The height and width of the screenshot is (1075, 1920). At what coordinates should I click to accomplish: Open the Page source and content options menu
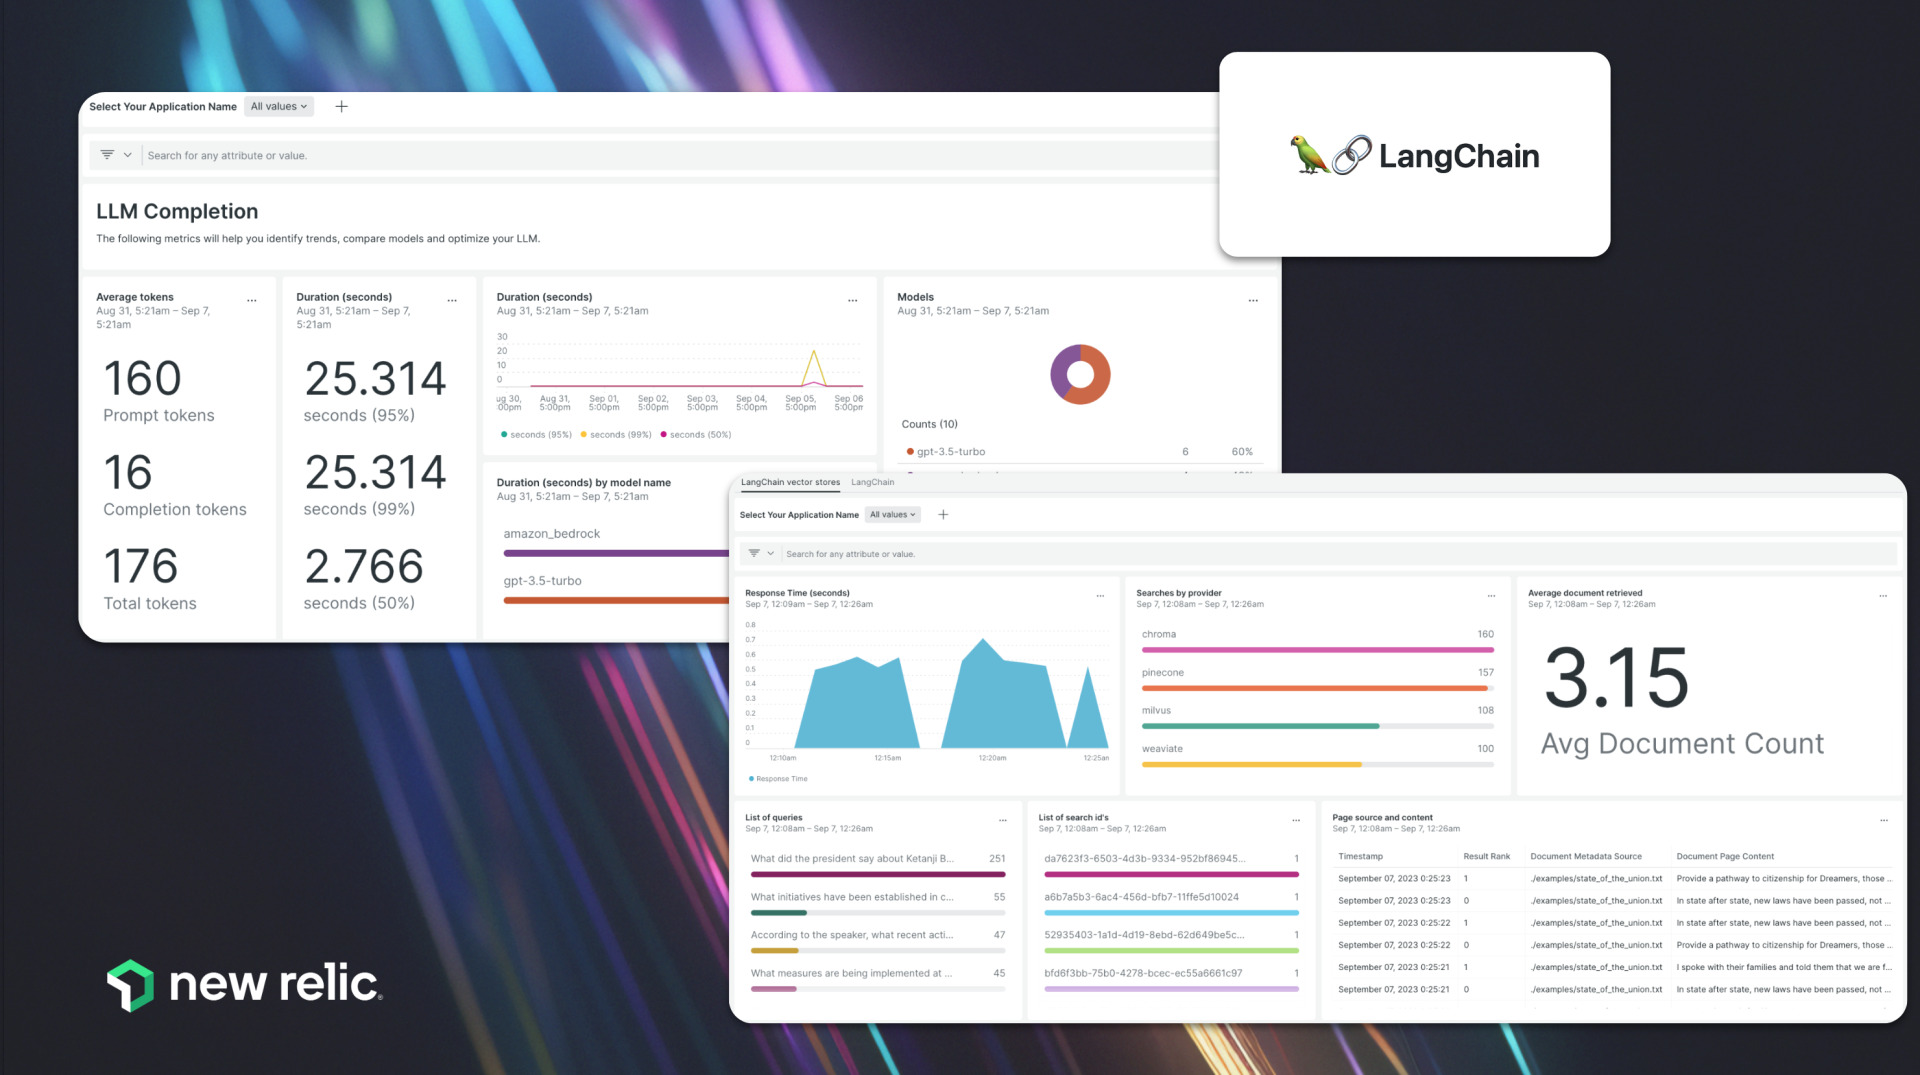(1886, 819)
